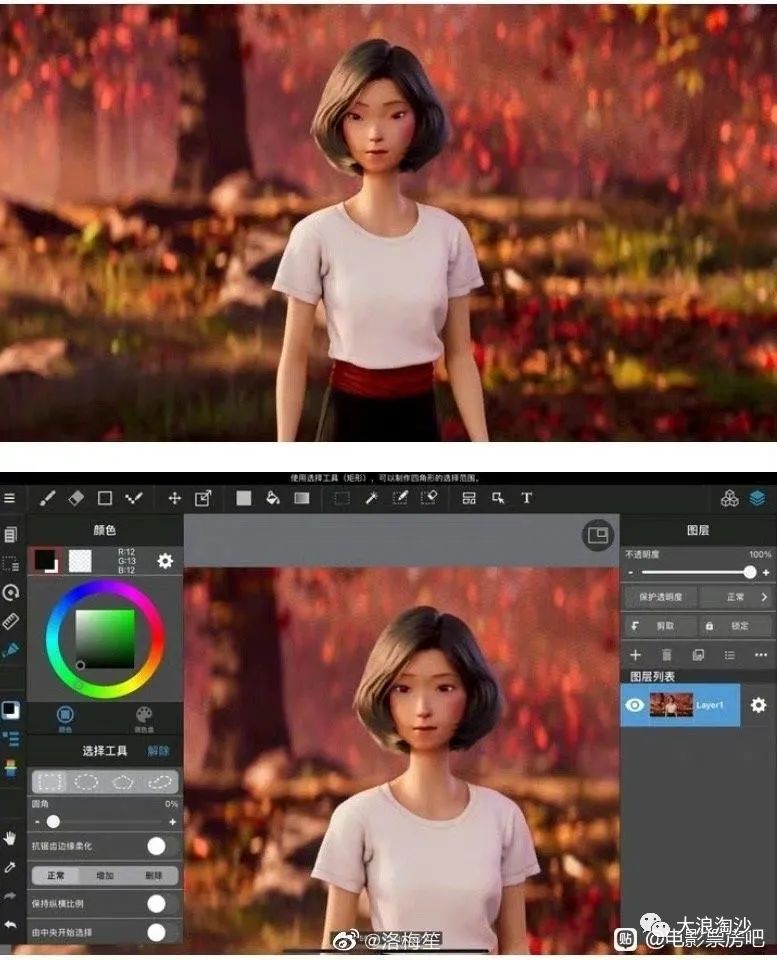Select the panel Divide tool
The width and height of the screenshot is (777, 960).
coord(469,498)
